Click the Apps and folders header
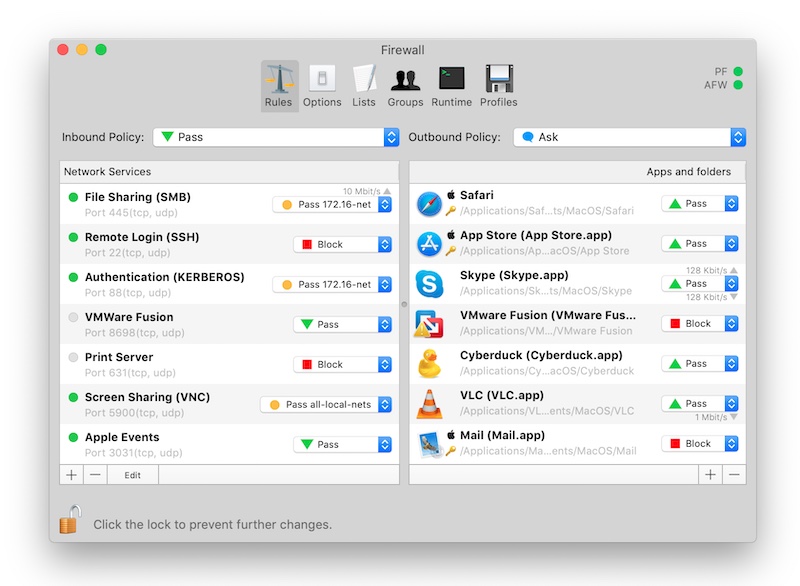 (x=577, y=172)
